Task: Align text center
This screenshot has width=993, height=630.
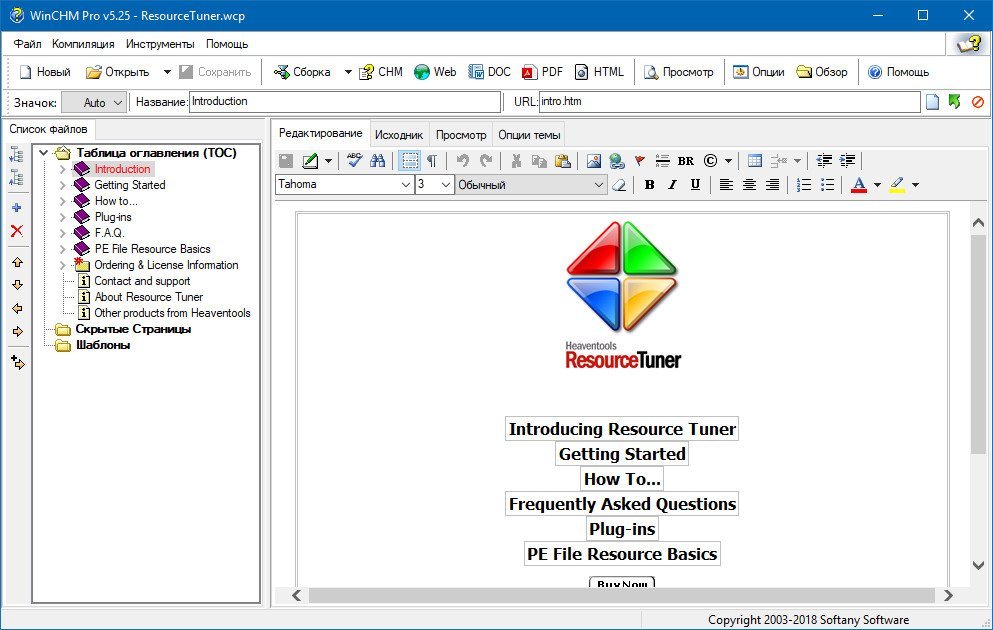Action: point(749,185)
